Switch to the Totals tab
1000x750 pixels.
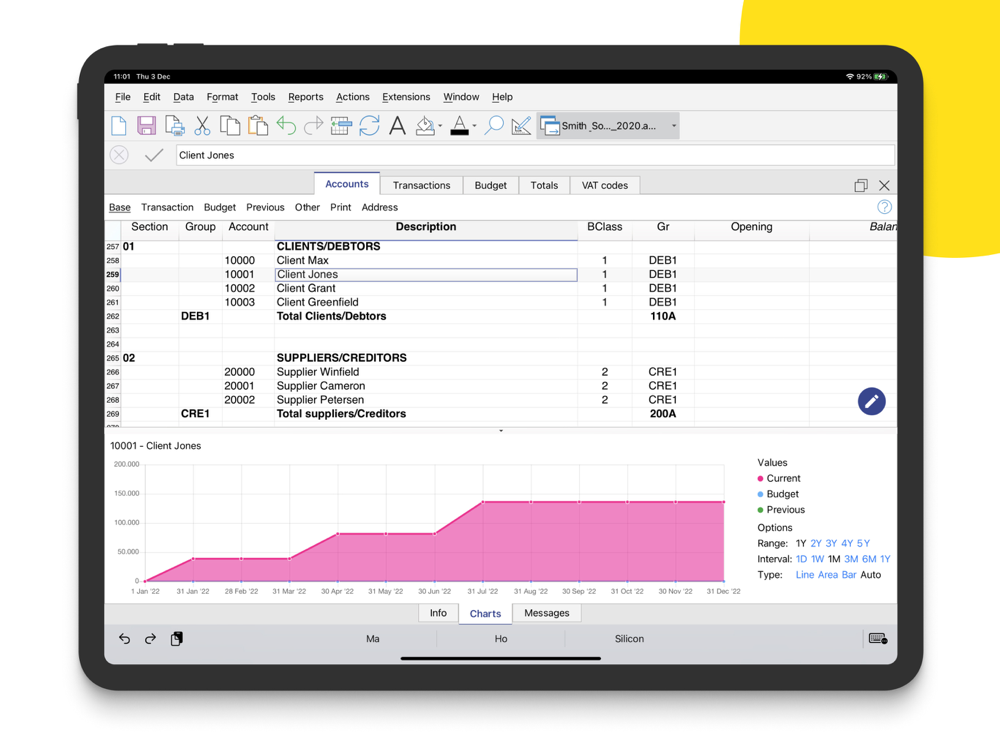coord(544,185)
